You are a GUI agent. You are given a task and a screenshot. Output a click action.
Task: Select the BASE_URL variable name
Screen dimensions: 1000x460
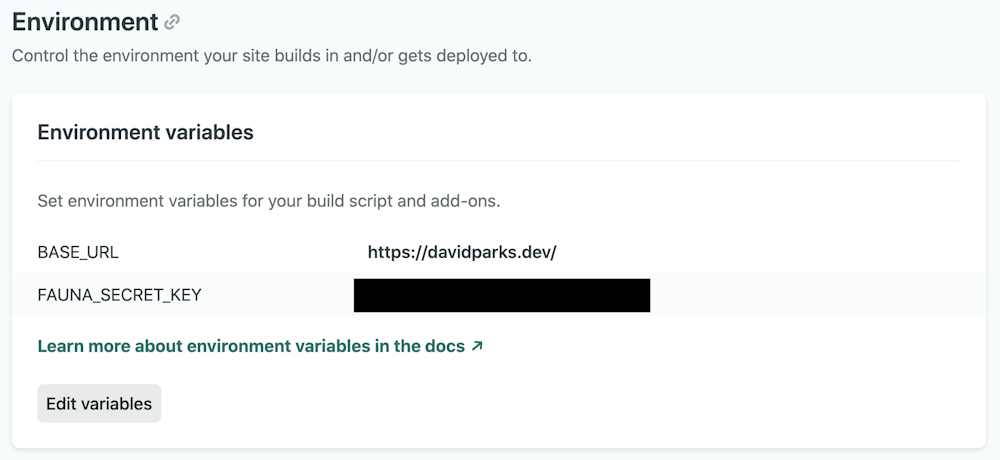[x=78, y=252]
